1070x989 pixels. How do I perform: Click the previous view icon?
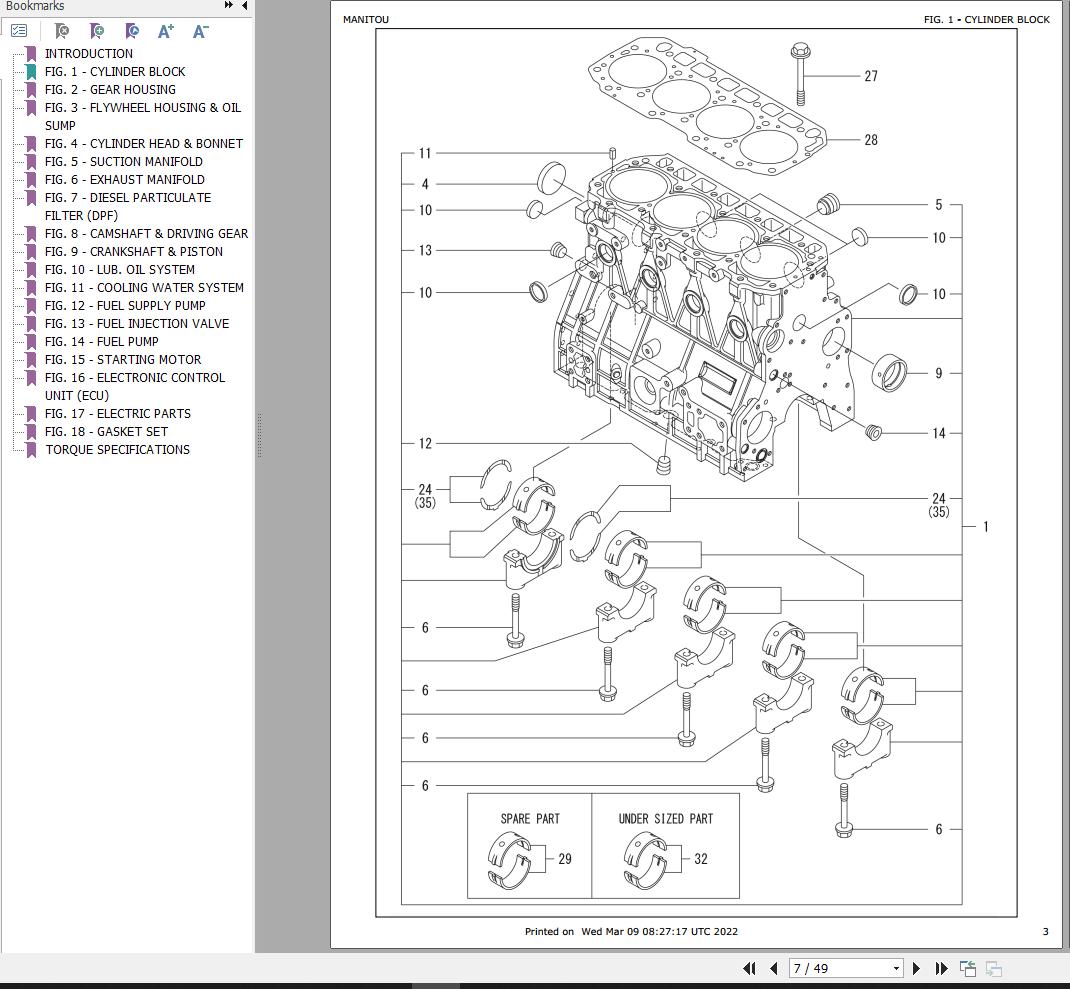pyautogui.click(x=967, y=968)
